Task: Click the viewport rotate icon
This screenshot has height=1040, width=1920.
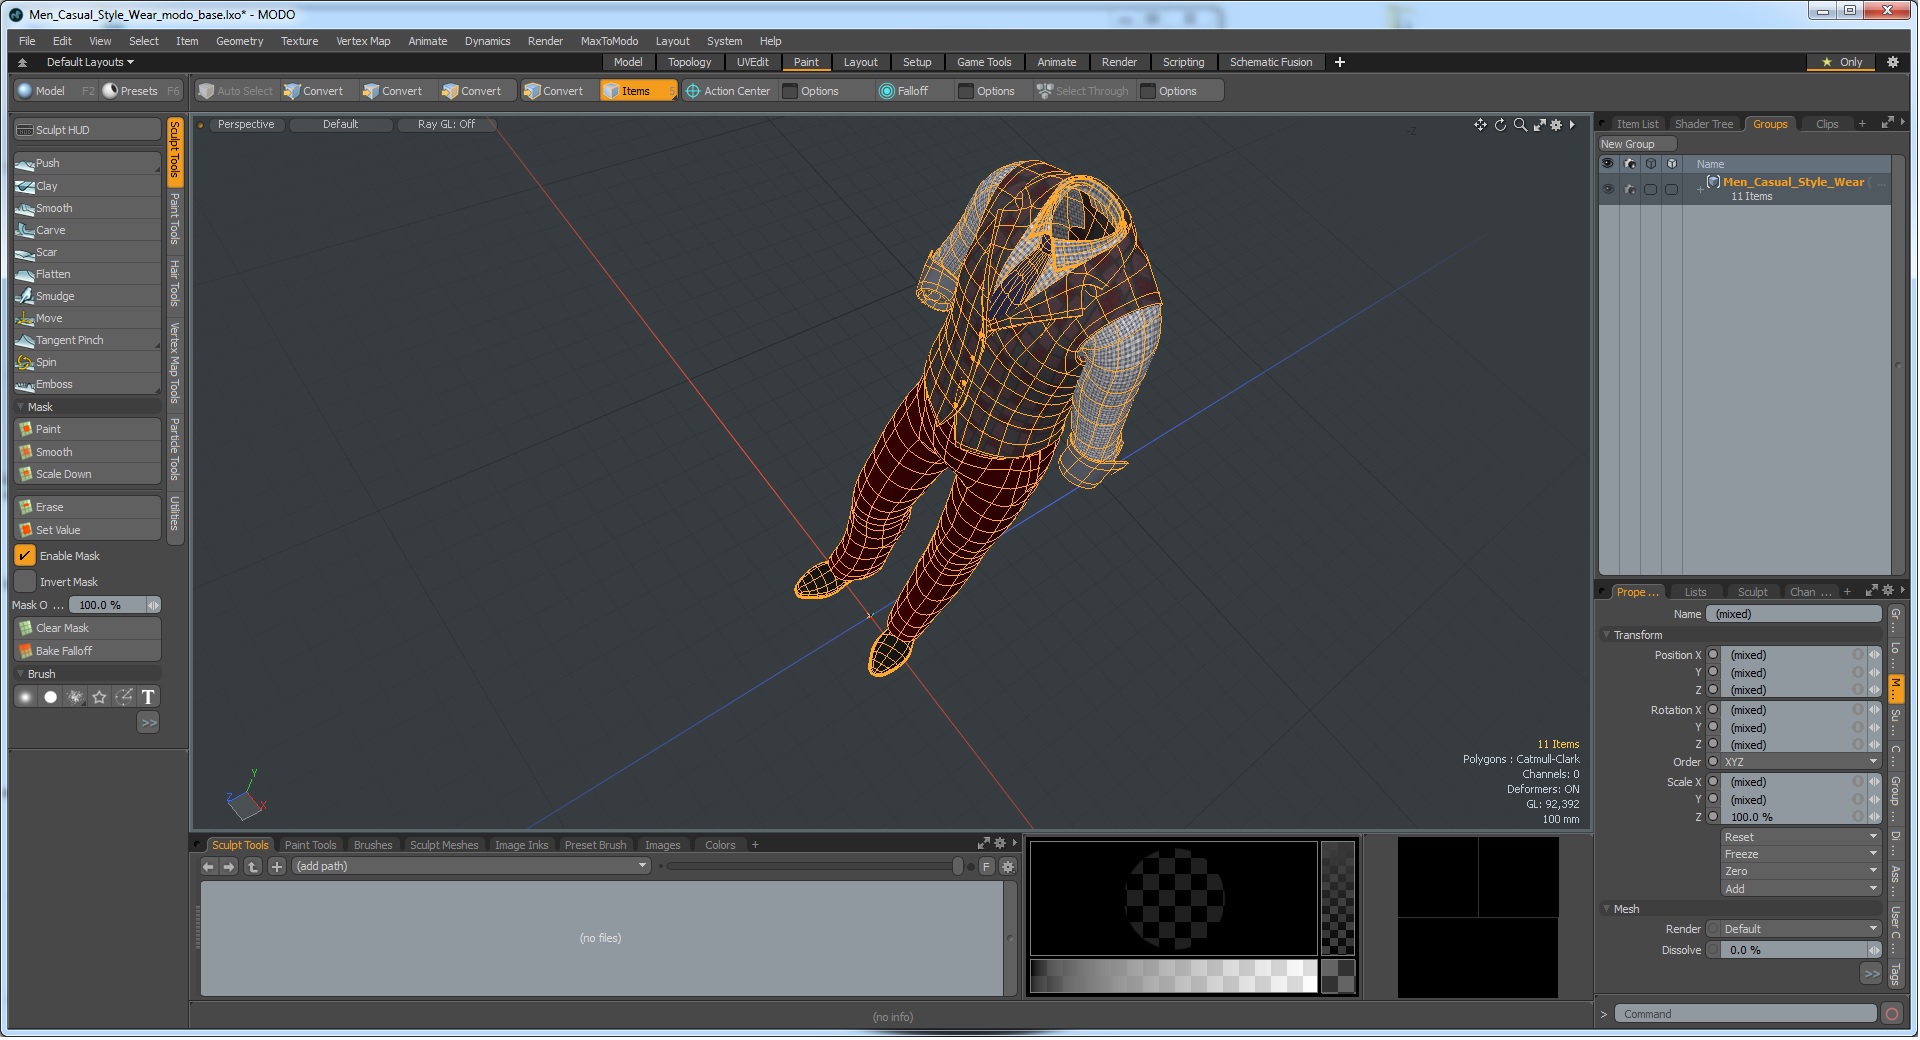Action: coord(1500,125)
